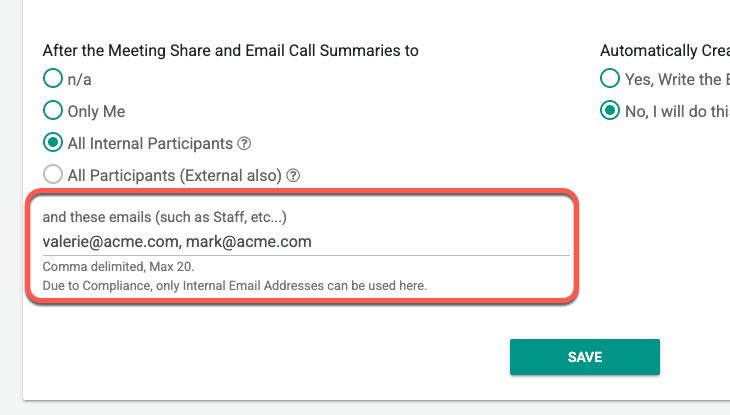Click help icon next to All Participants (External also)
Screen dimensions: 730x415
(x=293, y=176)
